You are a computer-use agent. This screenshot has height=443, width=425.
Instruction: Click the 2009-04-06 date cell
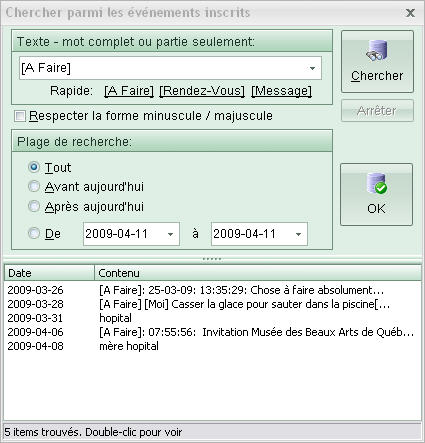(35, 332)
